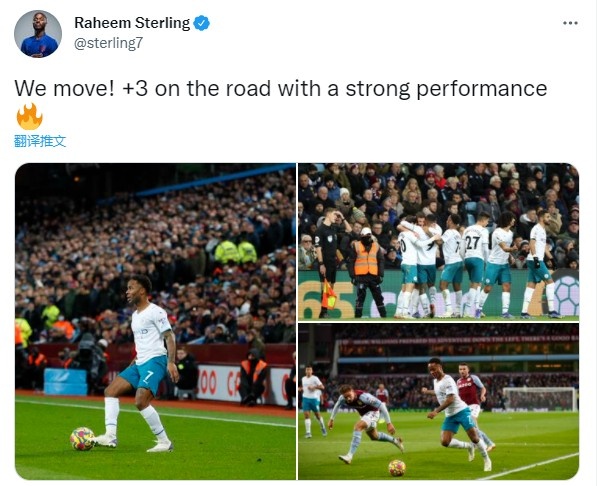This screenshot has height=486, width=597.
Task: Click the yellow-jacketed stewards in the crowd
Action: pyautogui.click(x=236, y=252)
